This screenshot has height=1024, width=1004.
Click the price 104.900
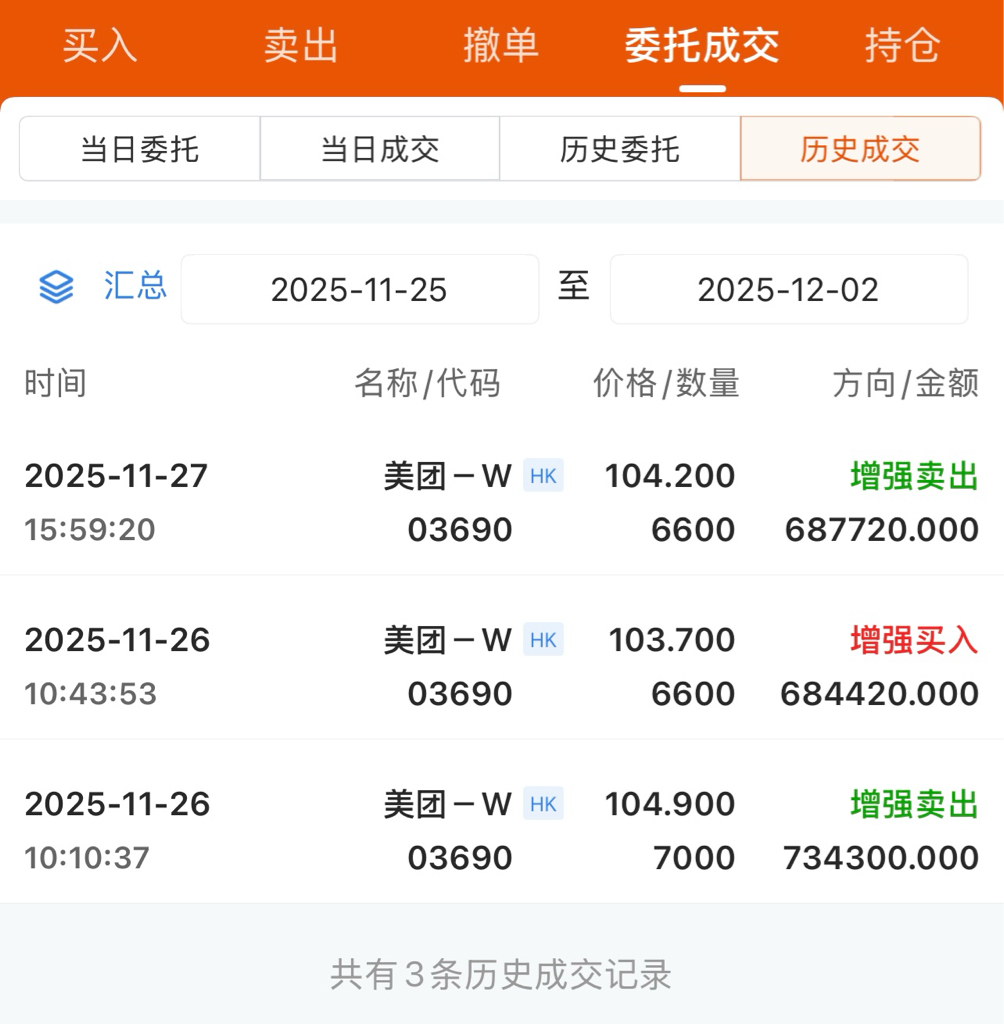coord(670,803)
